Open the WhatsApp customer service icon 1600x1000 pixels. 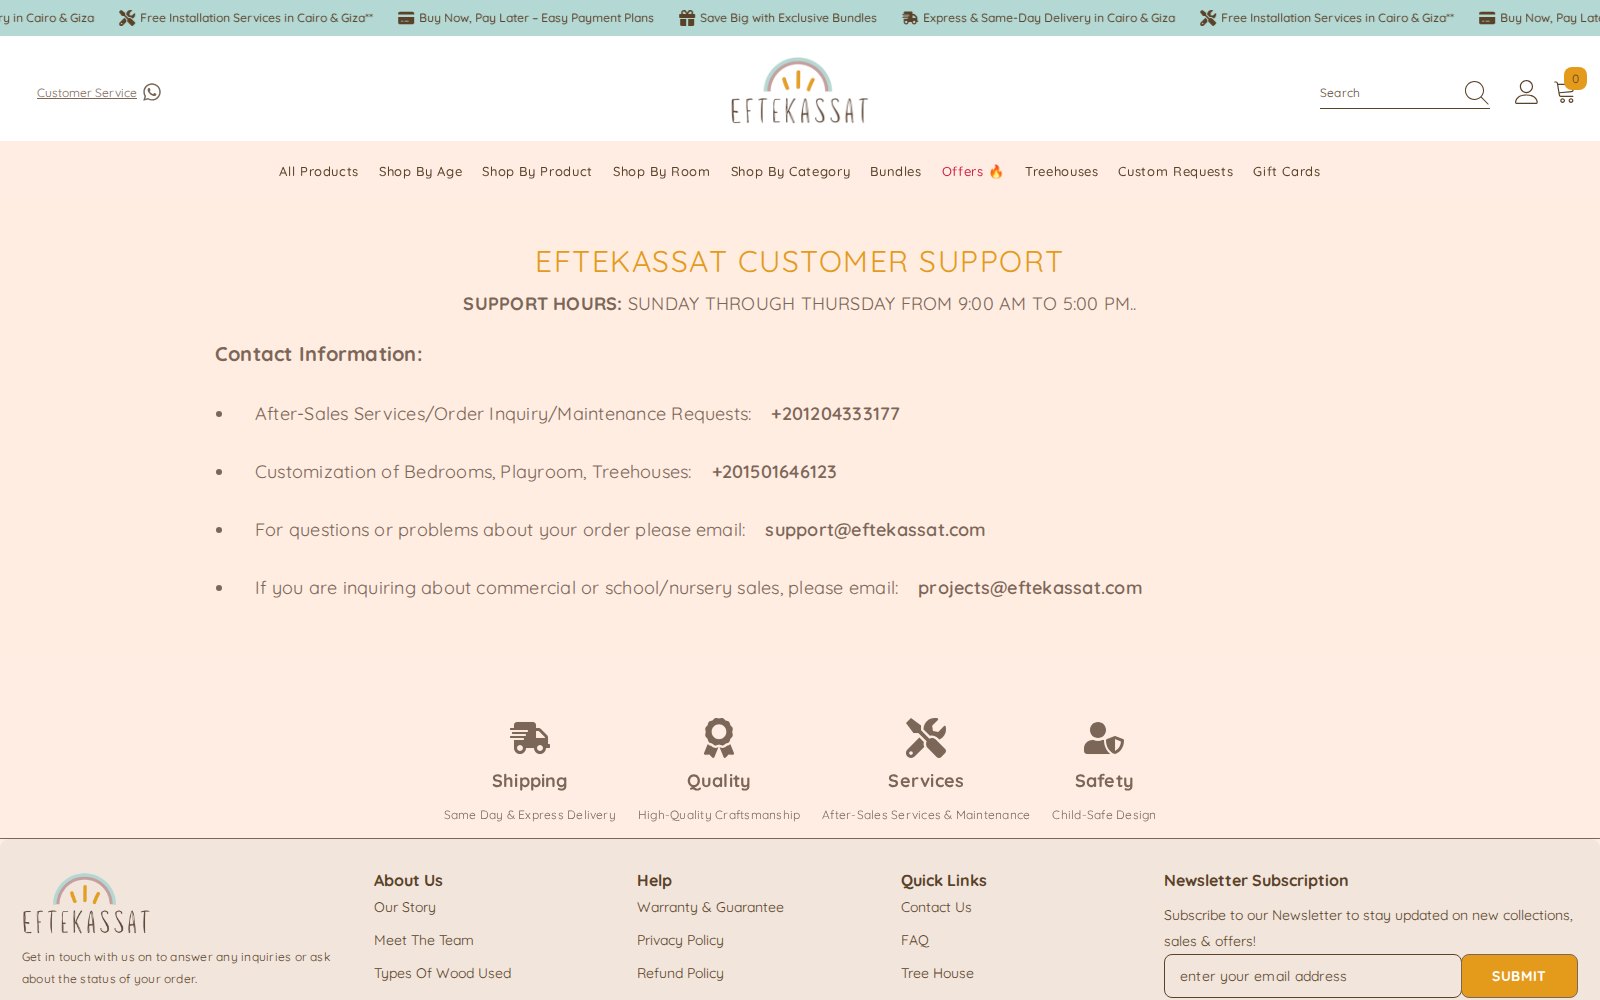152,92
